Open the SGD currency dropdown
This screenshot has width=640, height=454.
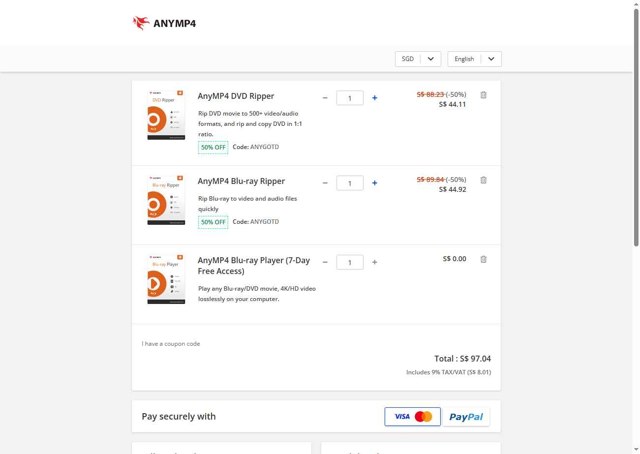point(418,59)
